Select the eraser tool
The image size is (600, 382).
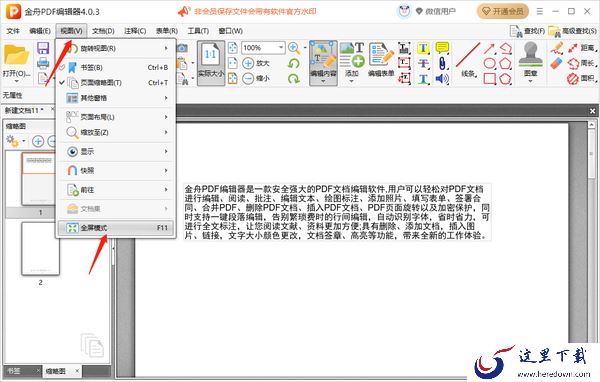(557, 63)
